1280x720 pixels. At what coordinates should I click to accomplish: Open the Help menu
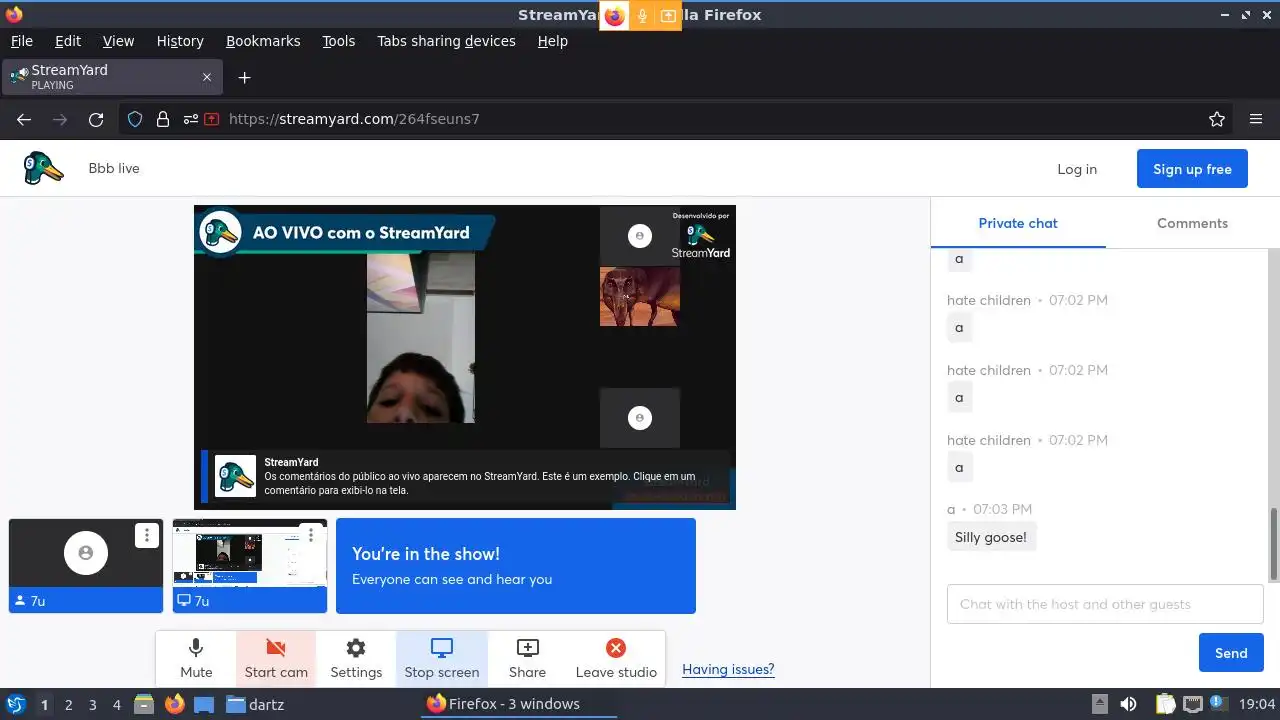553,41
